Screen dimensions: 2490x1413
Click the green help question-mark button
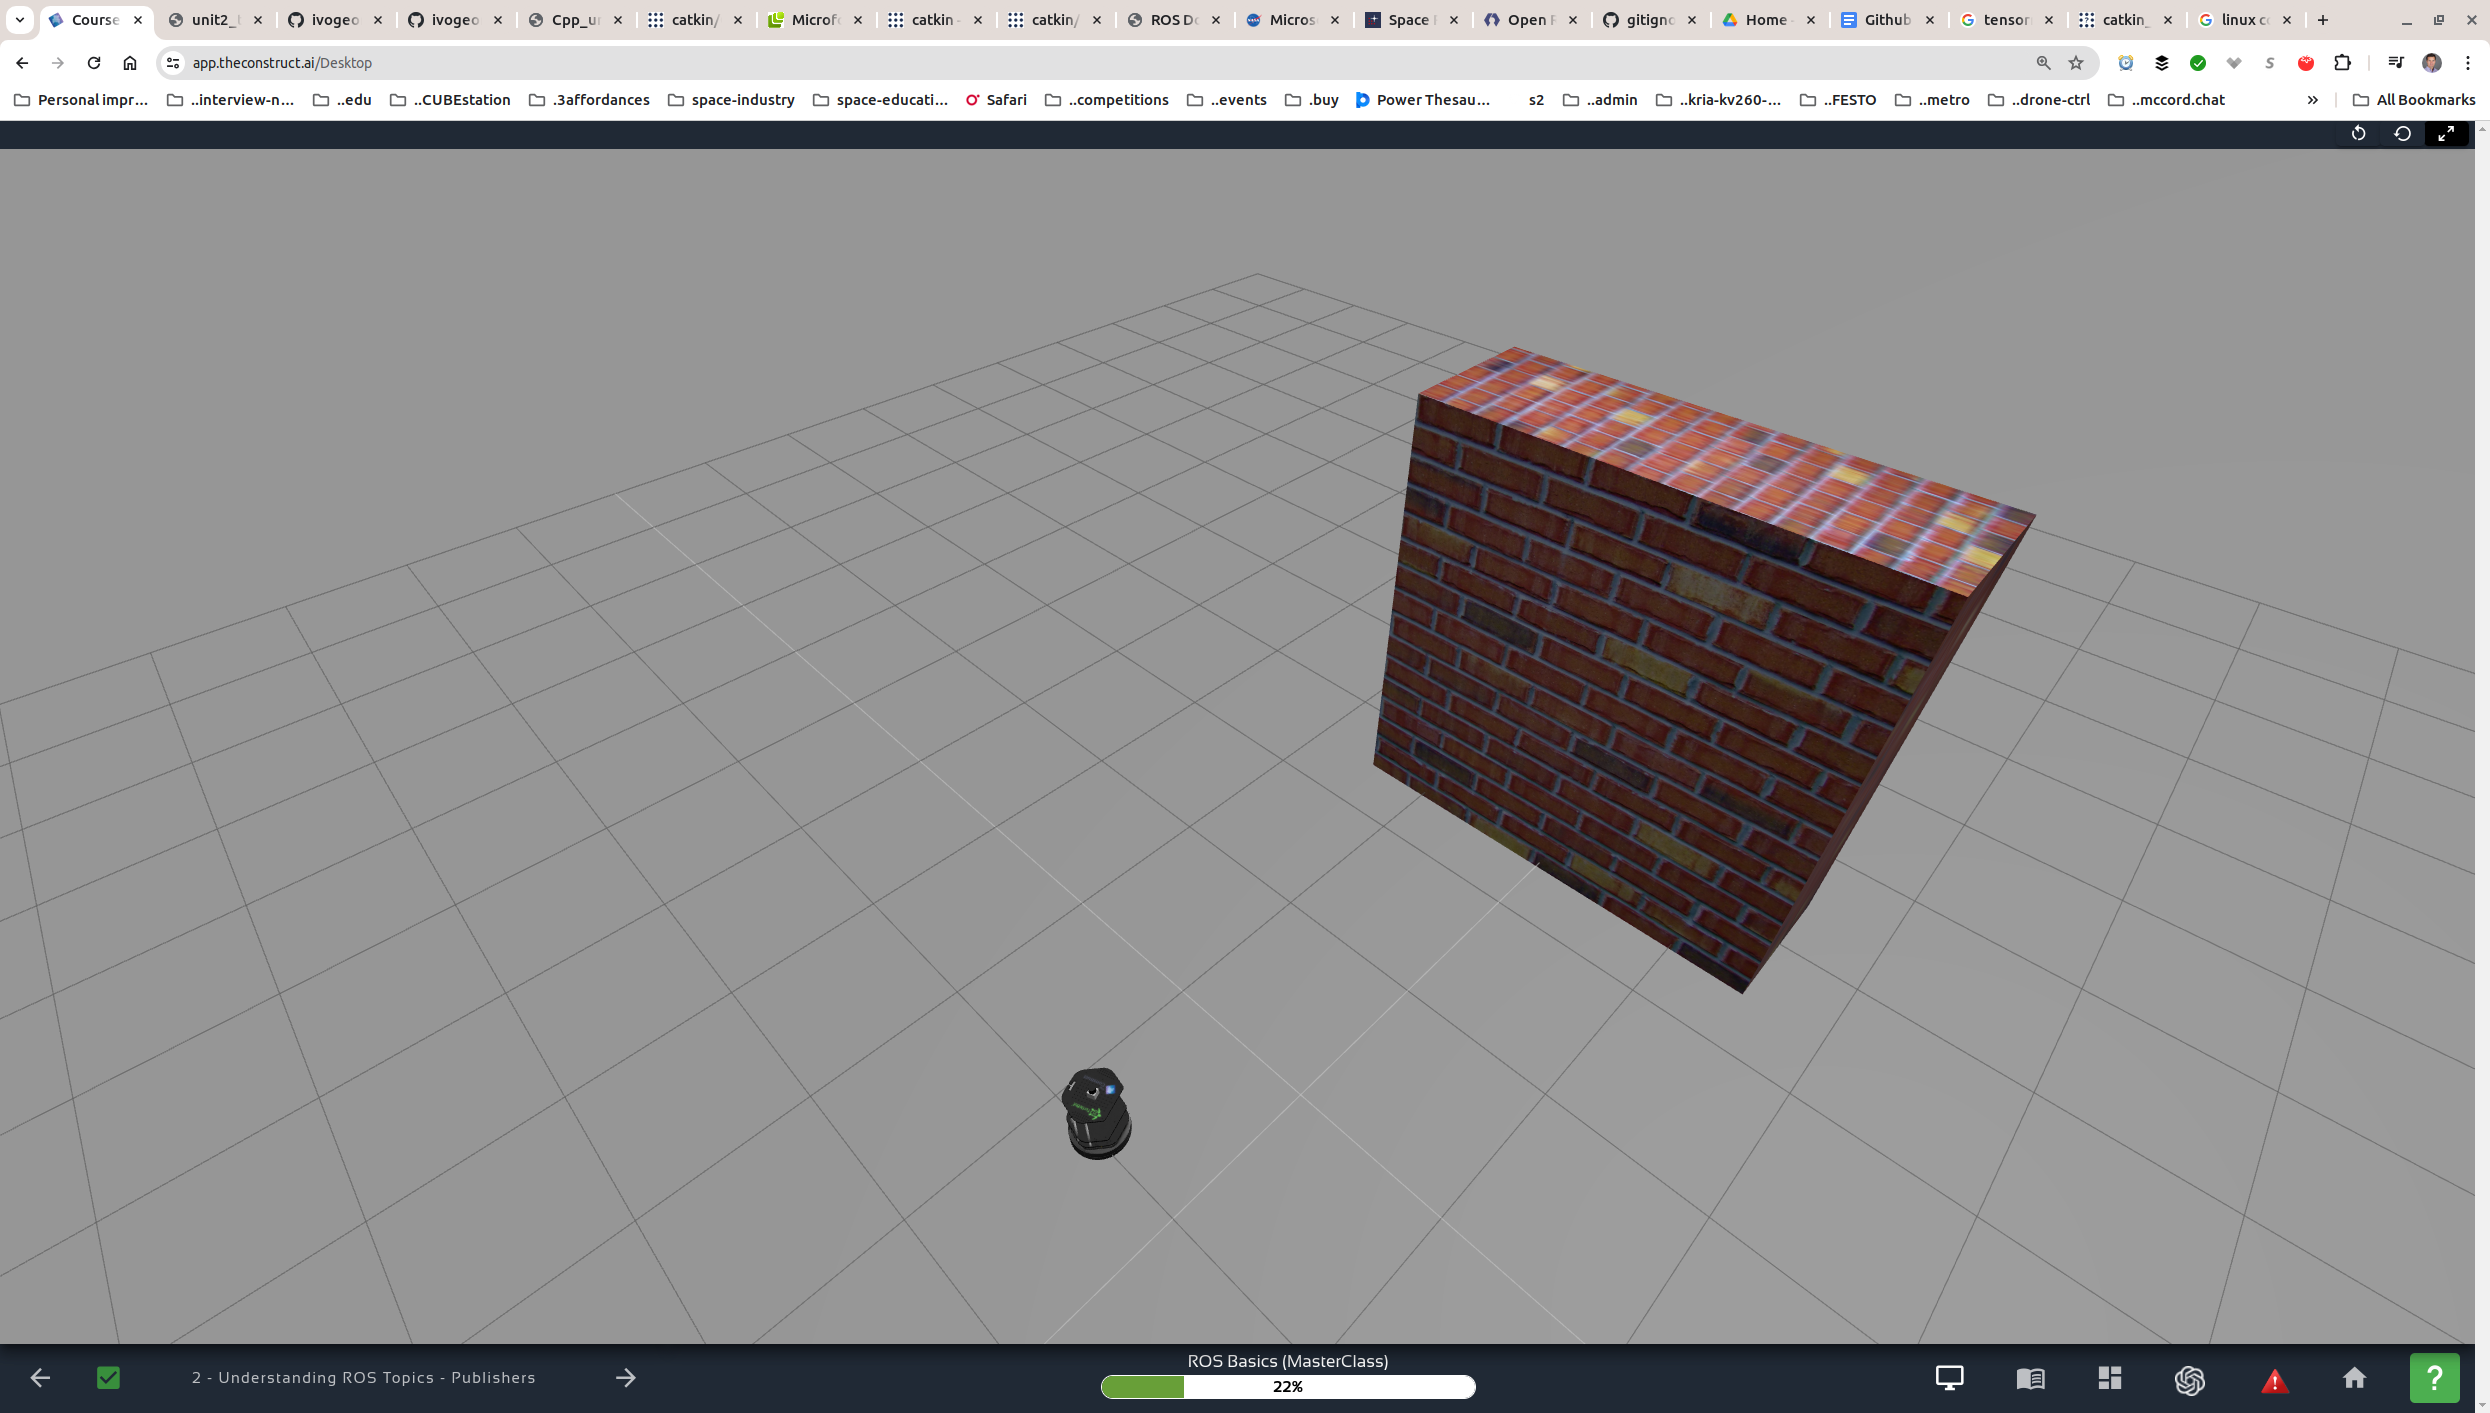[x=2434, y=1378]
